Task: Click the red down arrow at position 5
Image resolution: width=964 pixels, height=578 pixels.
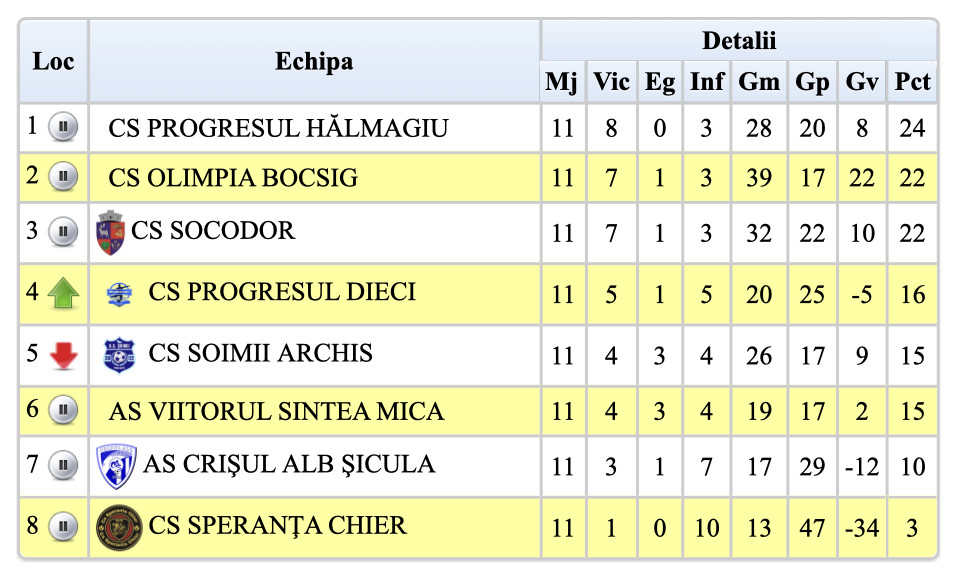Action: pos(63,355)
